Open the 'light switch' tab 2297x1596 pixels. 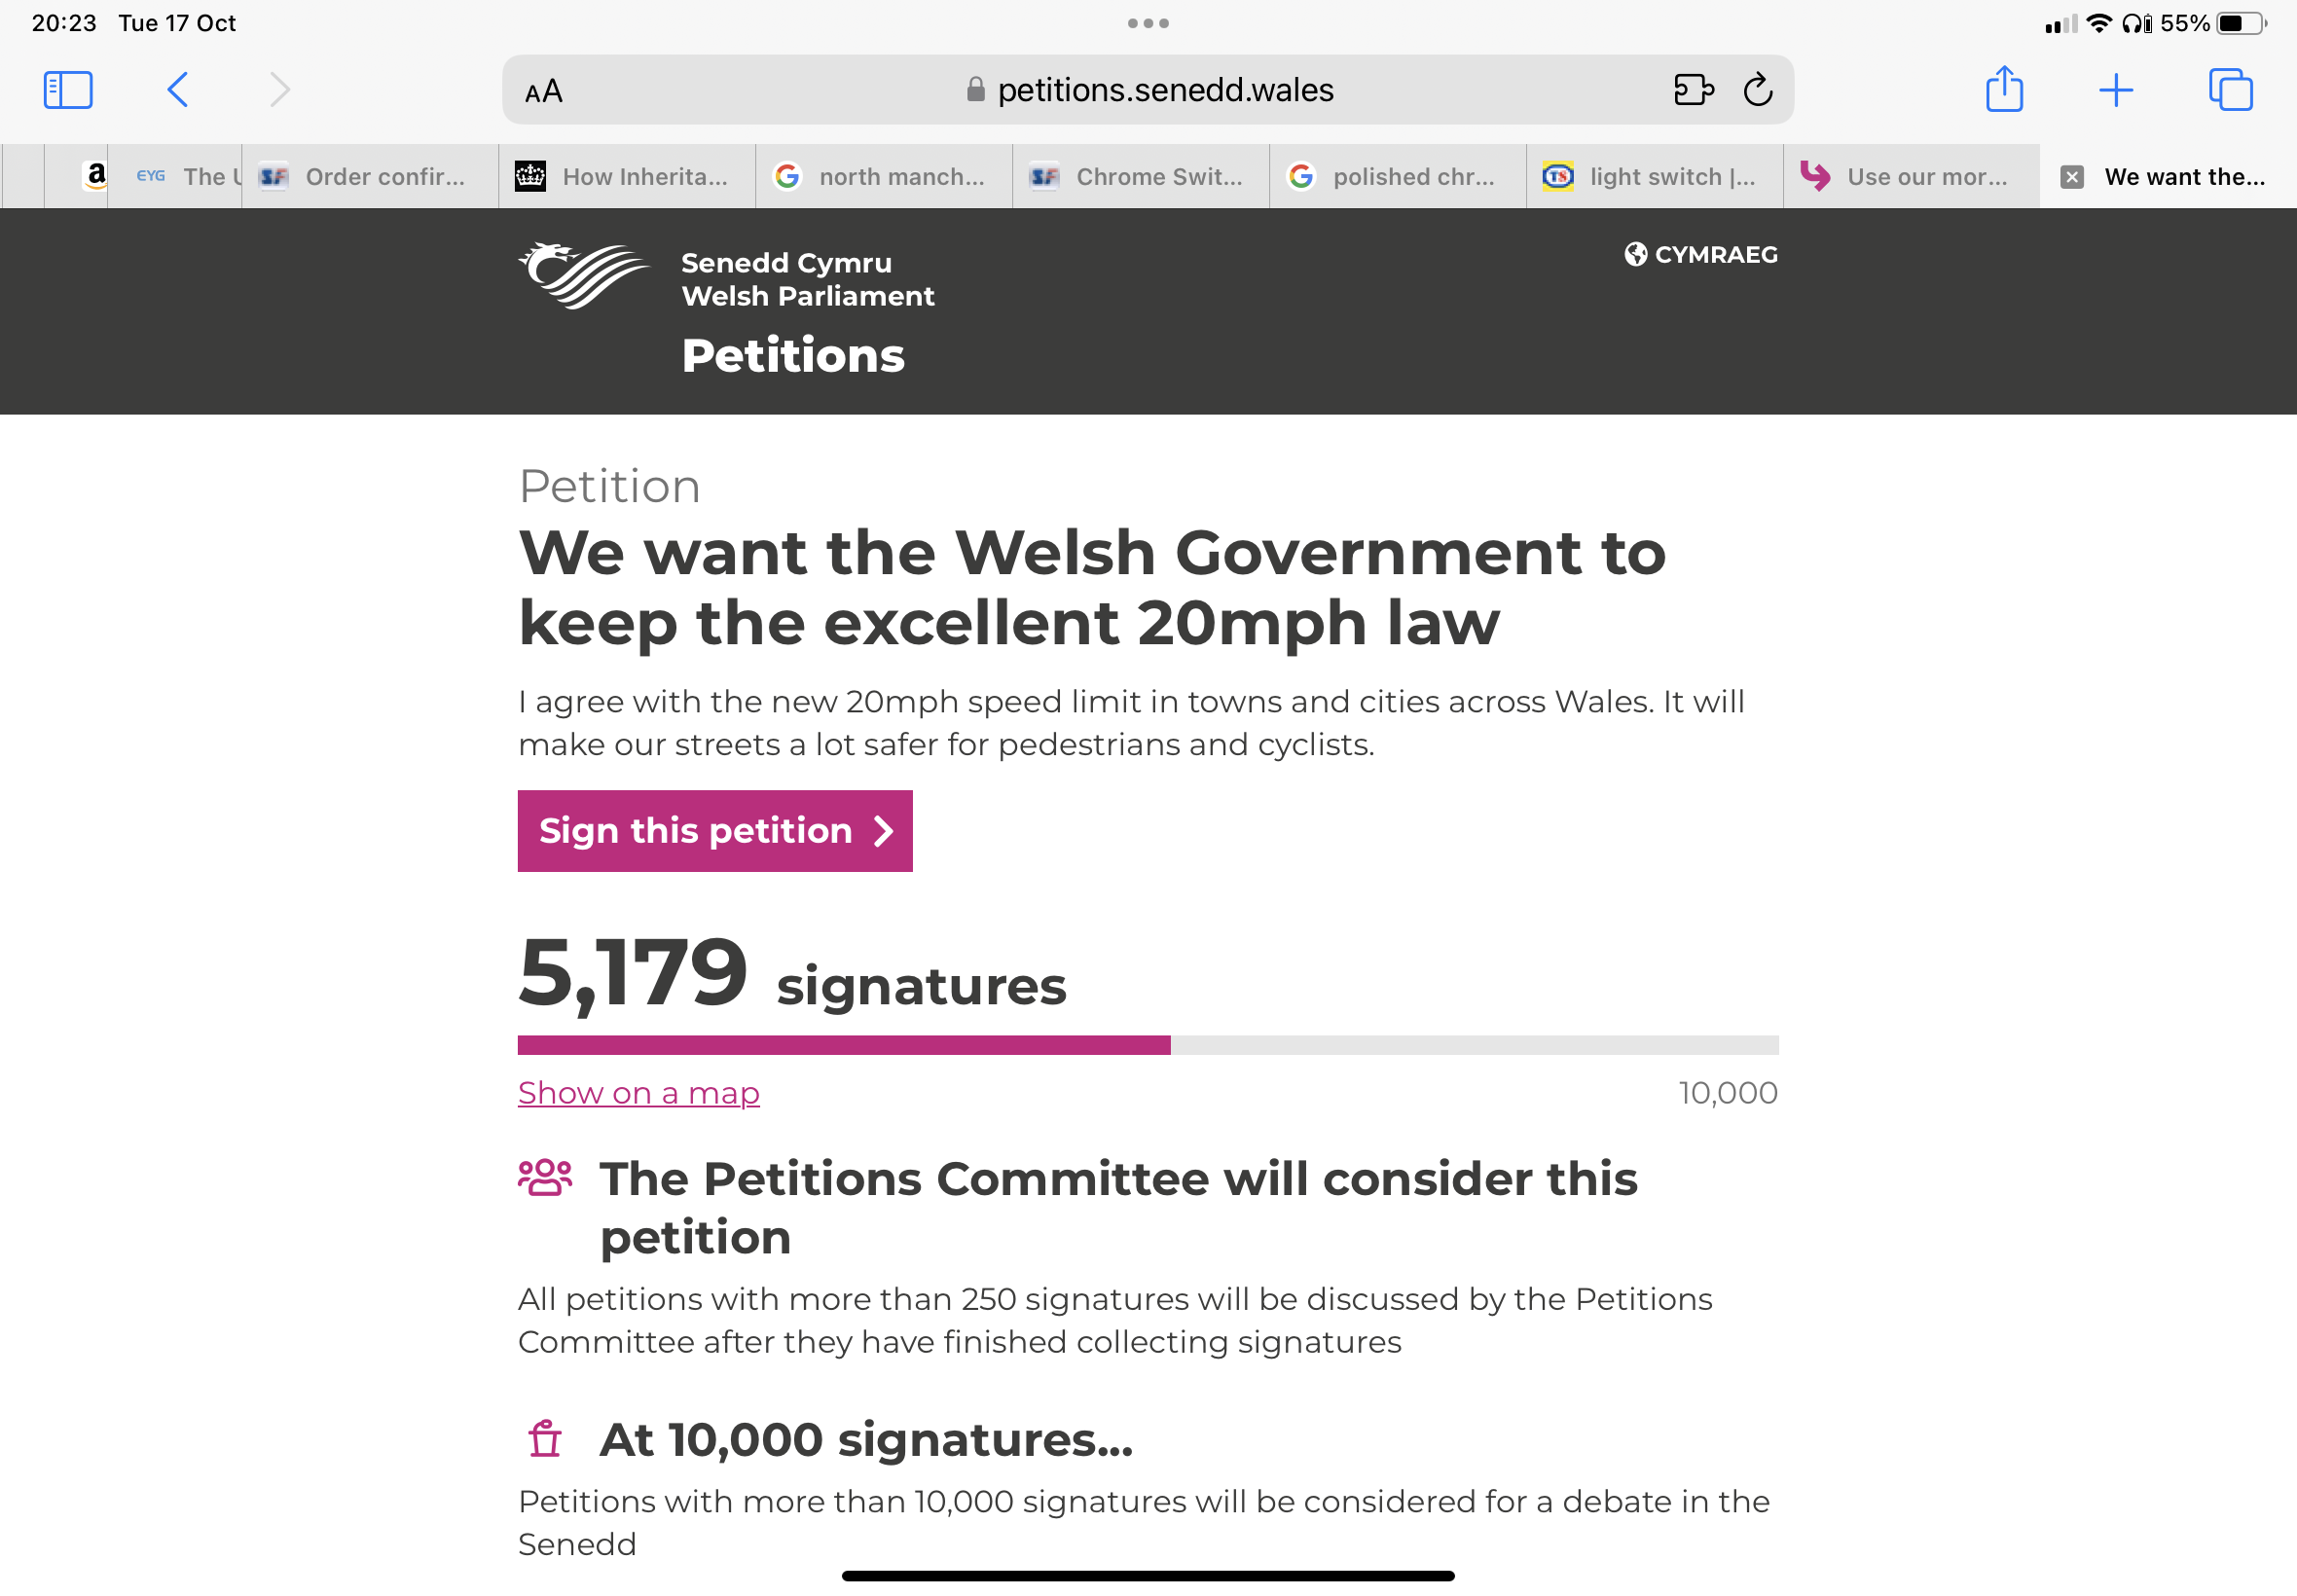coord(1654,177)
